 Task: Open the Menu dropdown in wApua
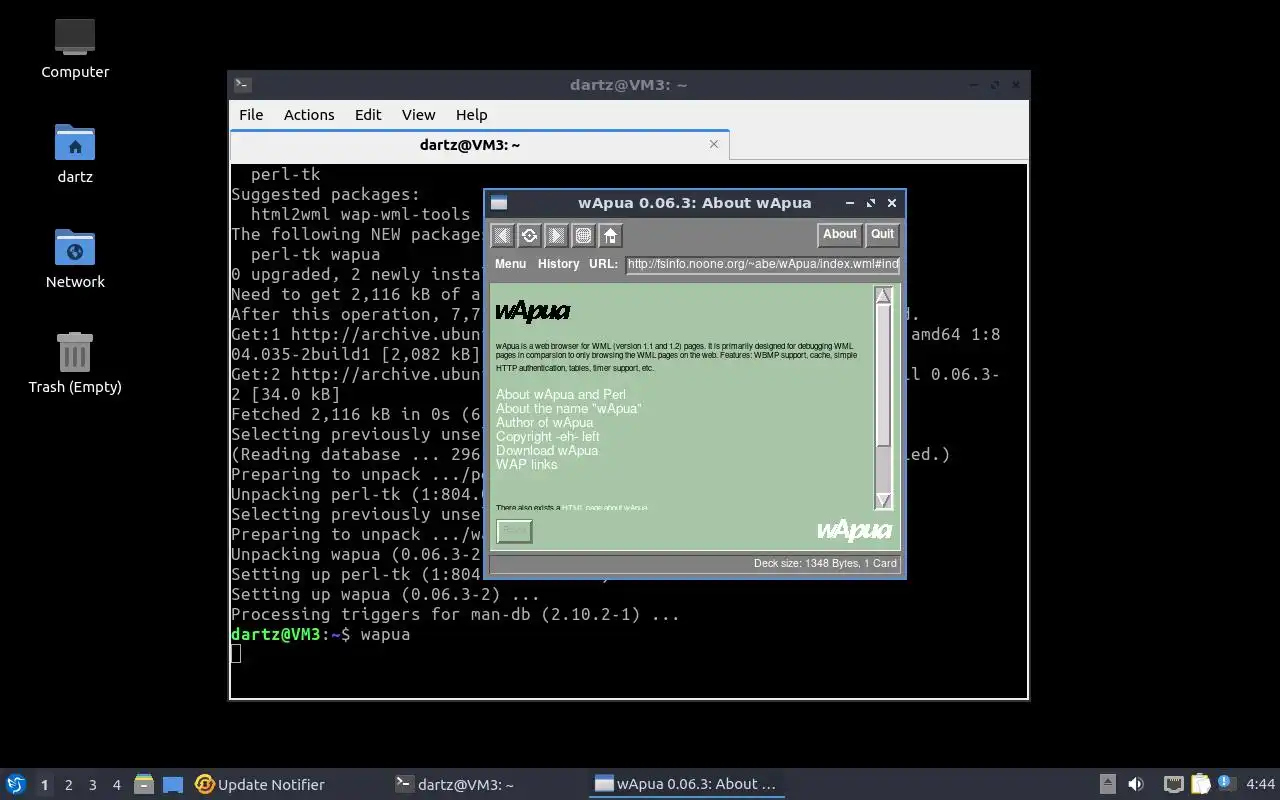[510, 264]
